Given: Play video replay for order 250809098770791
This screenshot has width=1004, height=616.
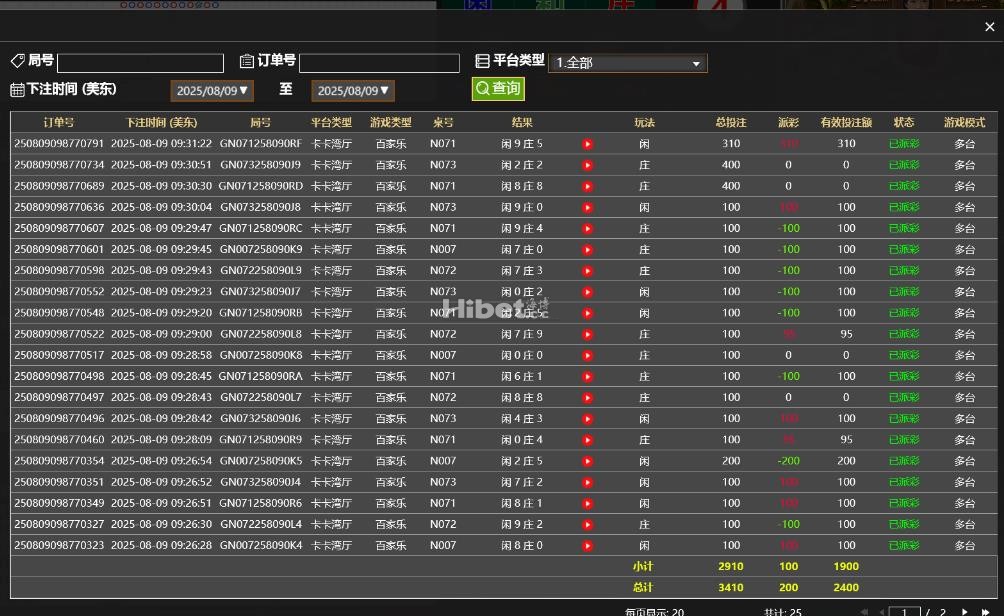Looking at the screenshot, I should pos(588,144).
